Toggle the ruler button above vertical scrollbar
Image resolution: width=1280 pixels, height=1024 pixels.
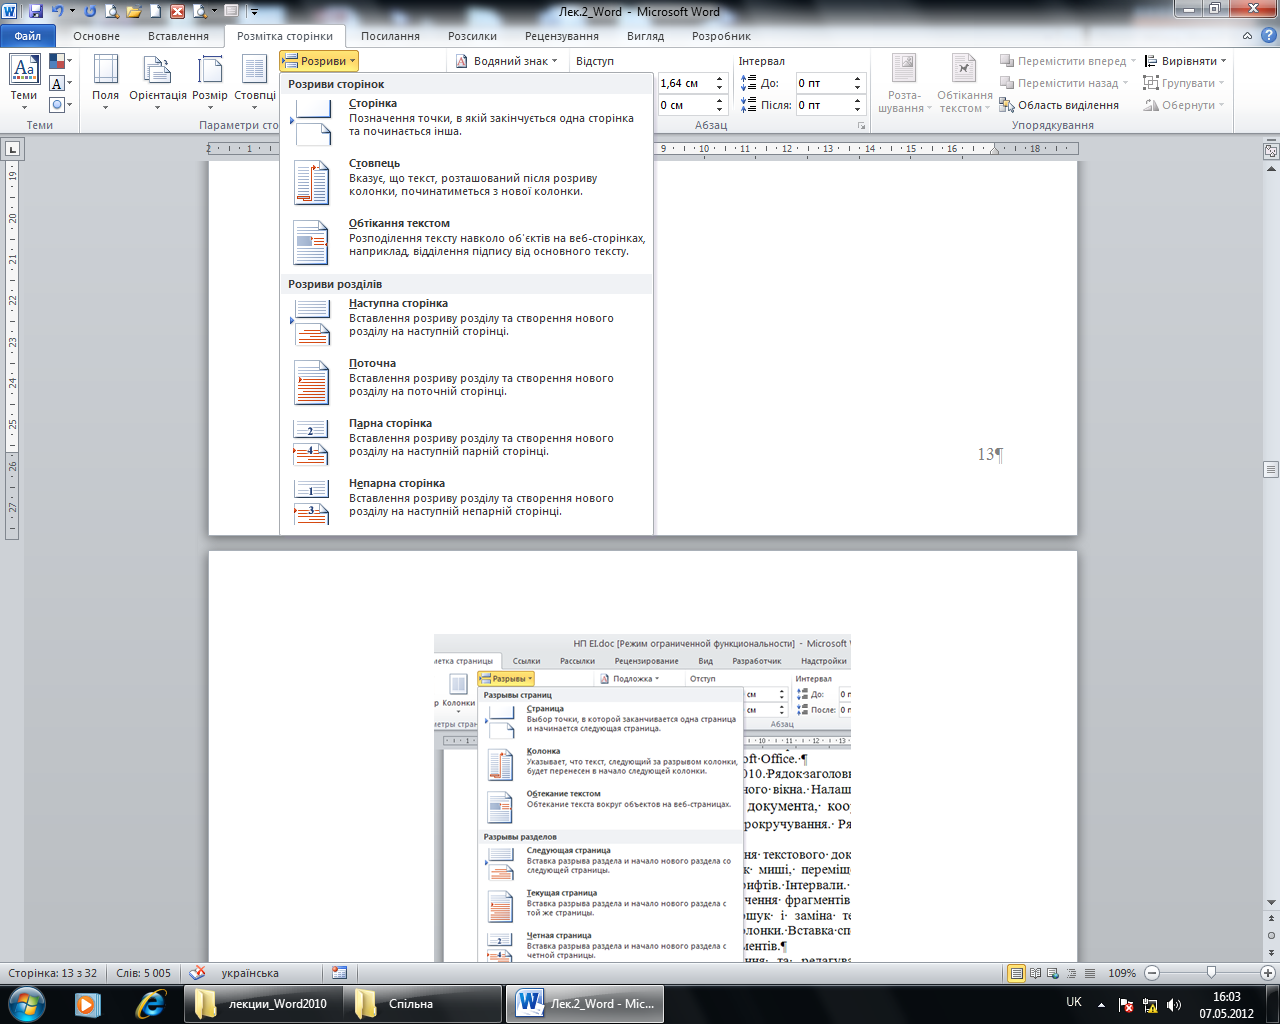pos(1271,151)
